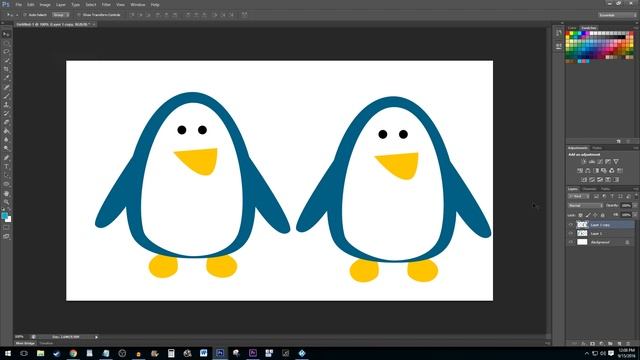Select the Paint Bucket tool
640x360 pixels.
(6, 131)
